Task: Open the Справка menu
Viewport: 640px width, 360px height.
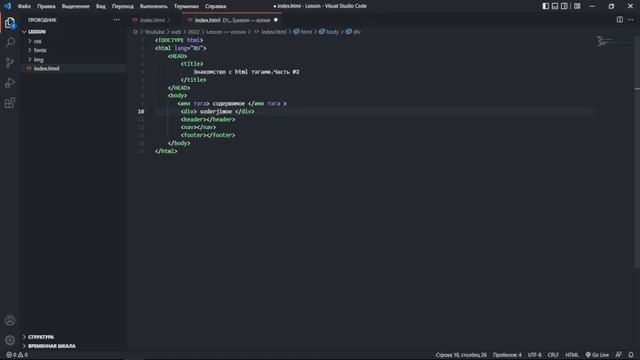Action: tap(216, 6)
